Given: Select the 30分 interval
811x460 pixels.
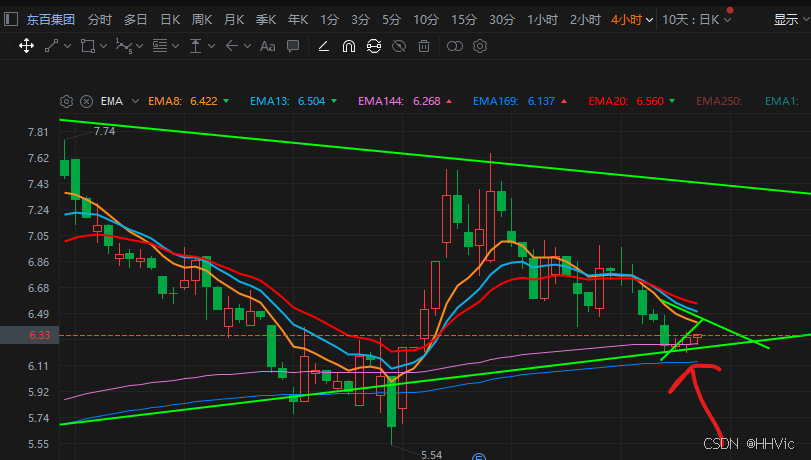Looking at the screenshot, I should click(x=502, y=20).
